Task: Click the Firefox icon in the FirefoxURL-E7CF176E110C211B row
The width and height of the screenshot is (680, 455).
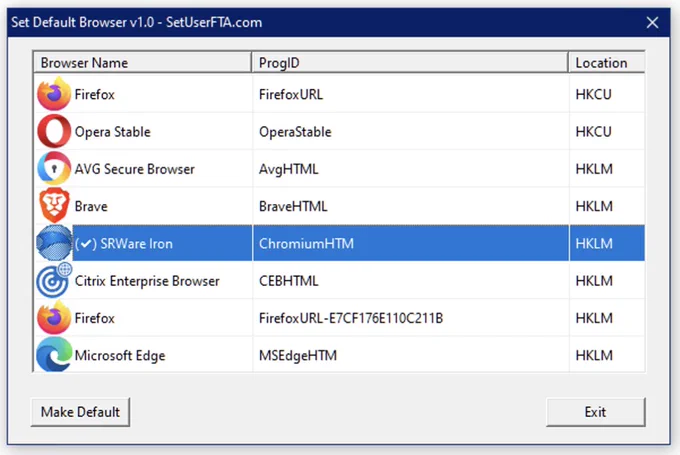Action: point(54,318)
